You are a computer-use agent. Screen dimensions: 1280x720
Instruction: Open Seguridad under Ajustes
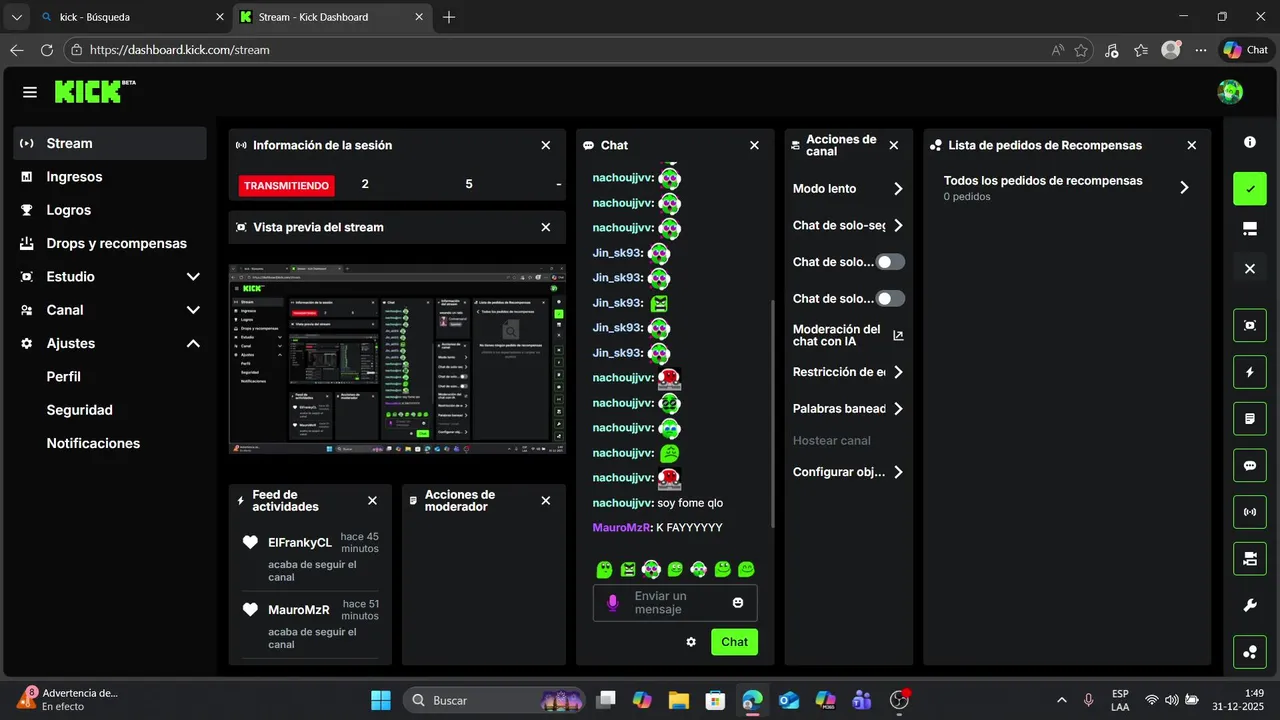pyautogui.click(x=80, y=410)
